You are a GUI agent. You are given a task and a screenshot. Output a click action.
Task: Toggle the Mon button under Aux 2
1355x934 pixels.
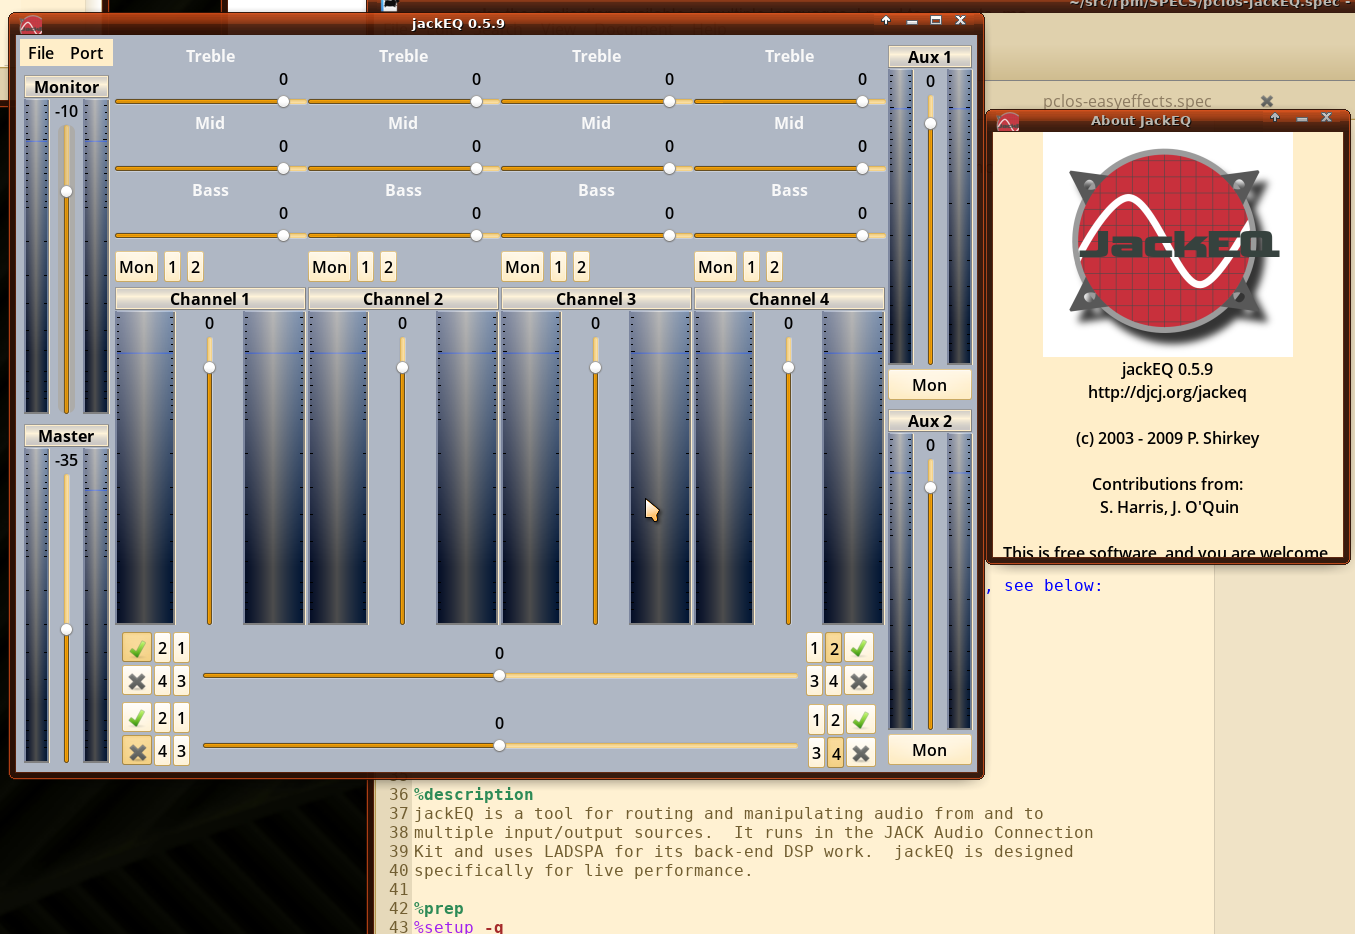coord(928,750)
